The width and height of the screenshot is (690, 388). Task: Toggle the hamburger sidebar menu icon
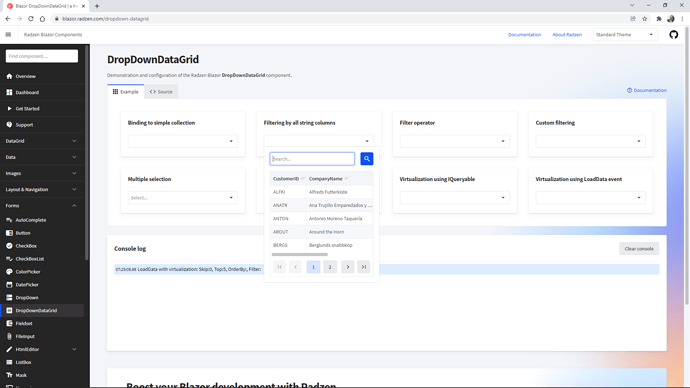tap(8, 34)
